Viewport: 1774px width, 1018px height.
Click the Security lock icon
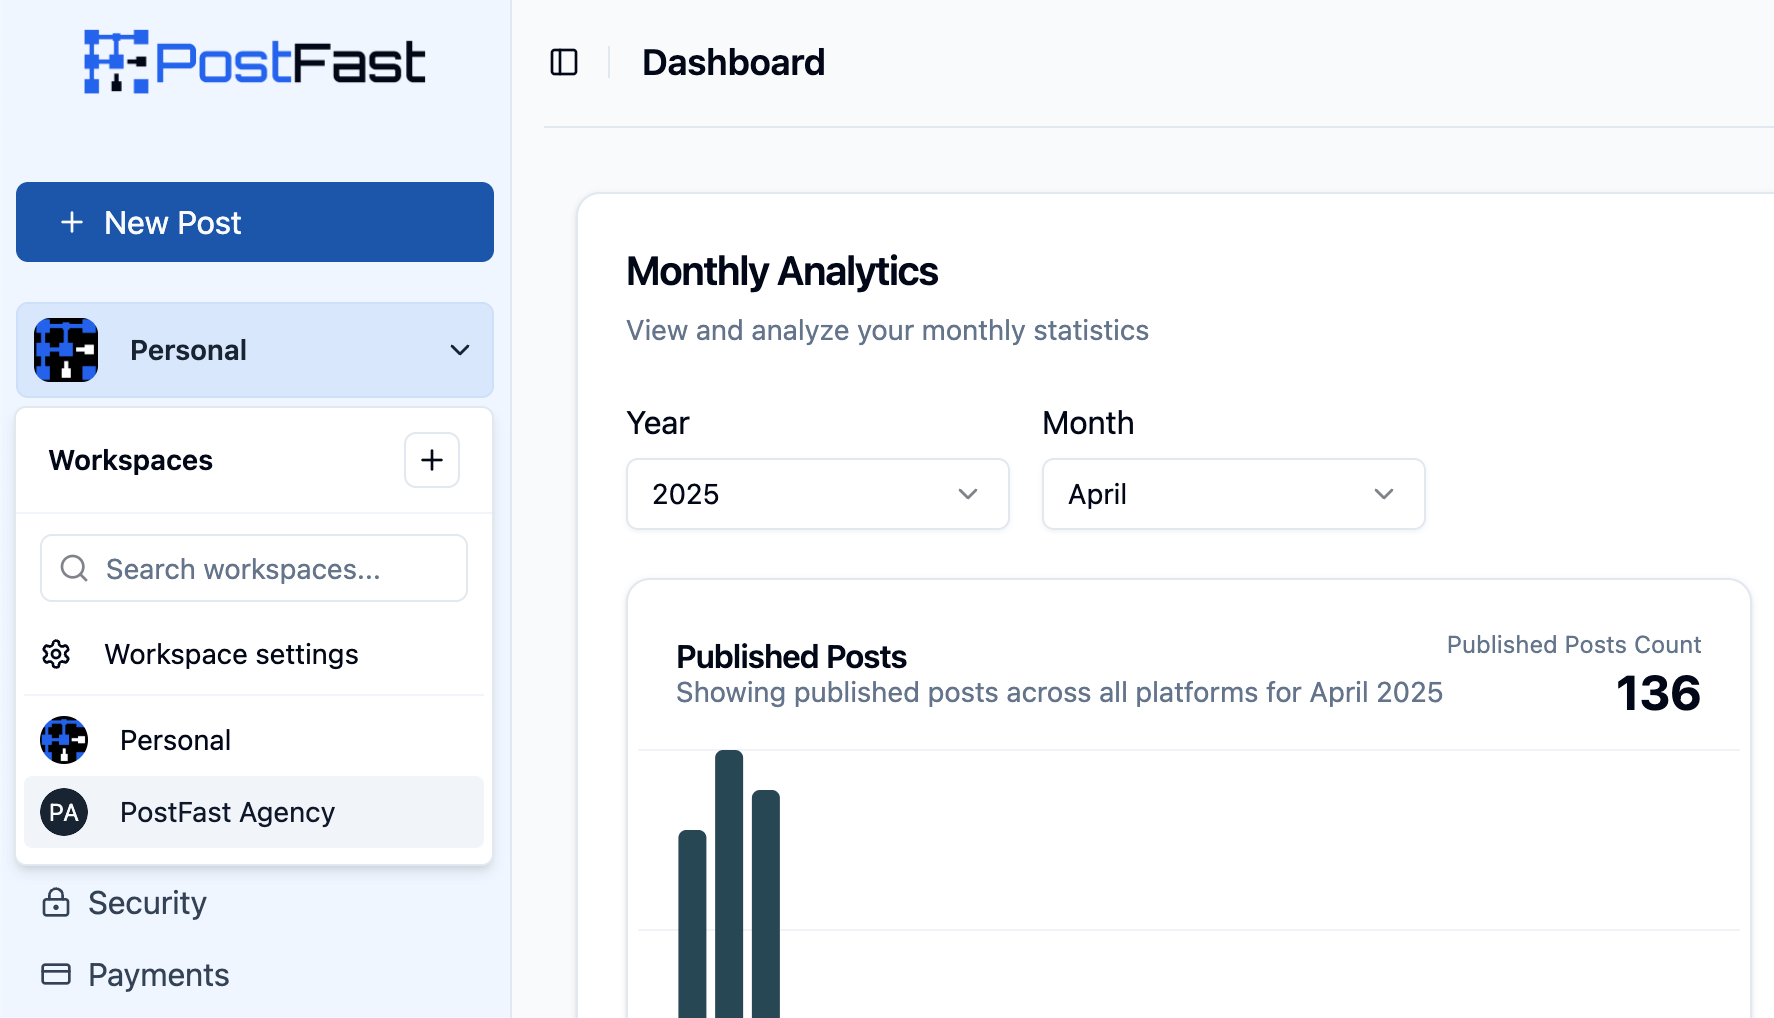click(56, 903)
